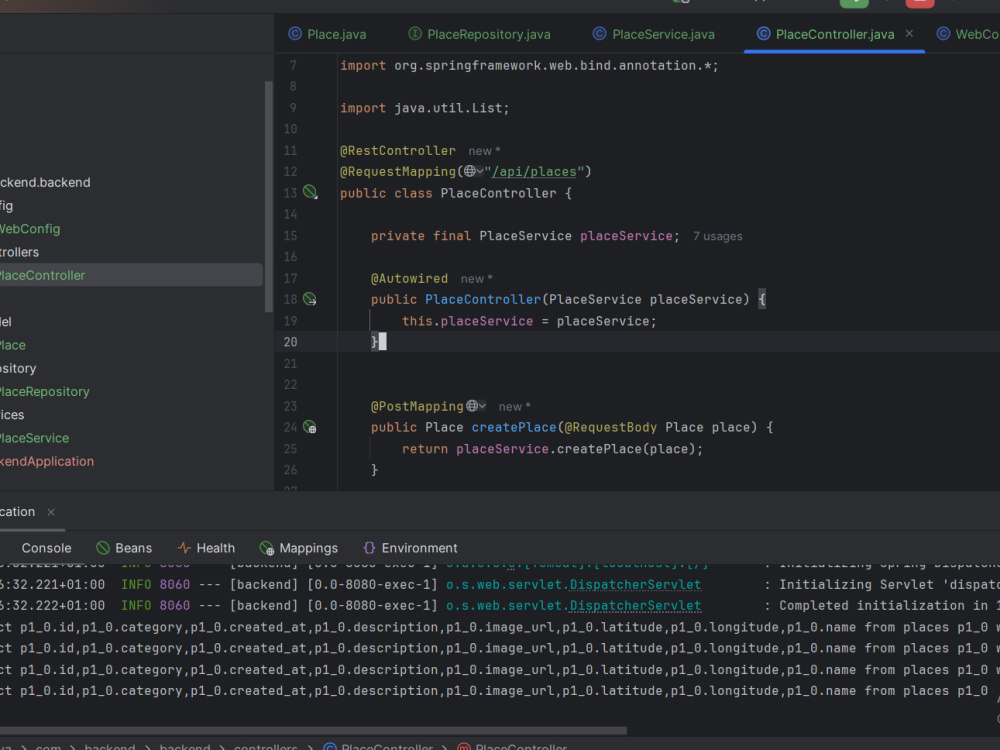Select the repository package in tree
1000x750 pixels.
[x=18, y=368]
